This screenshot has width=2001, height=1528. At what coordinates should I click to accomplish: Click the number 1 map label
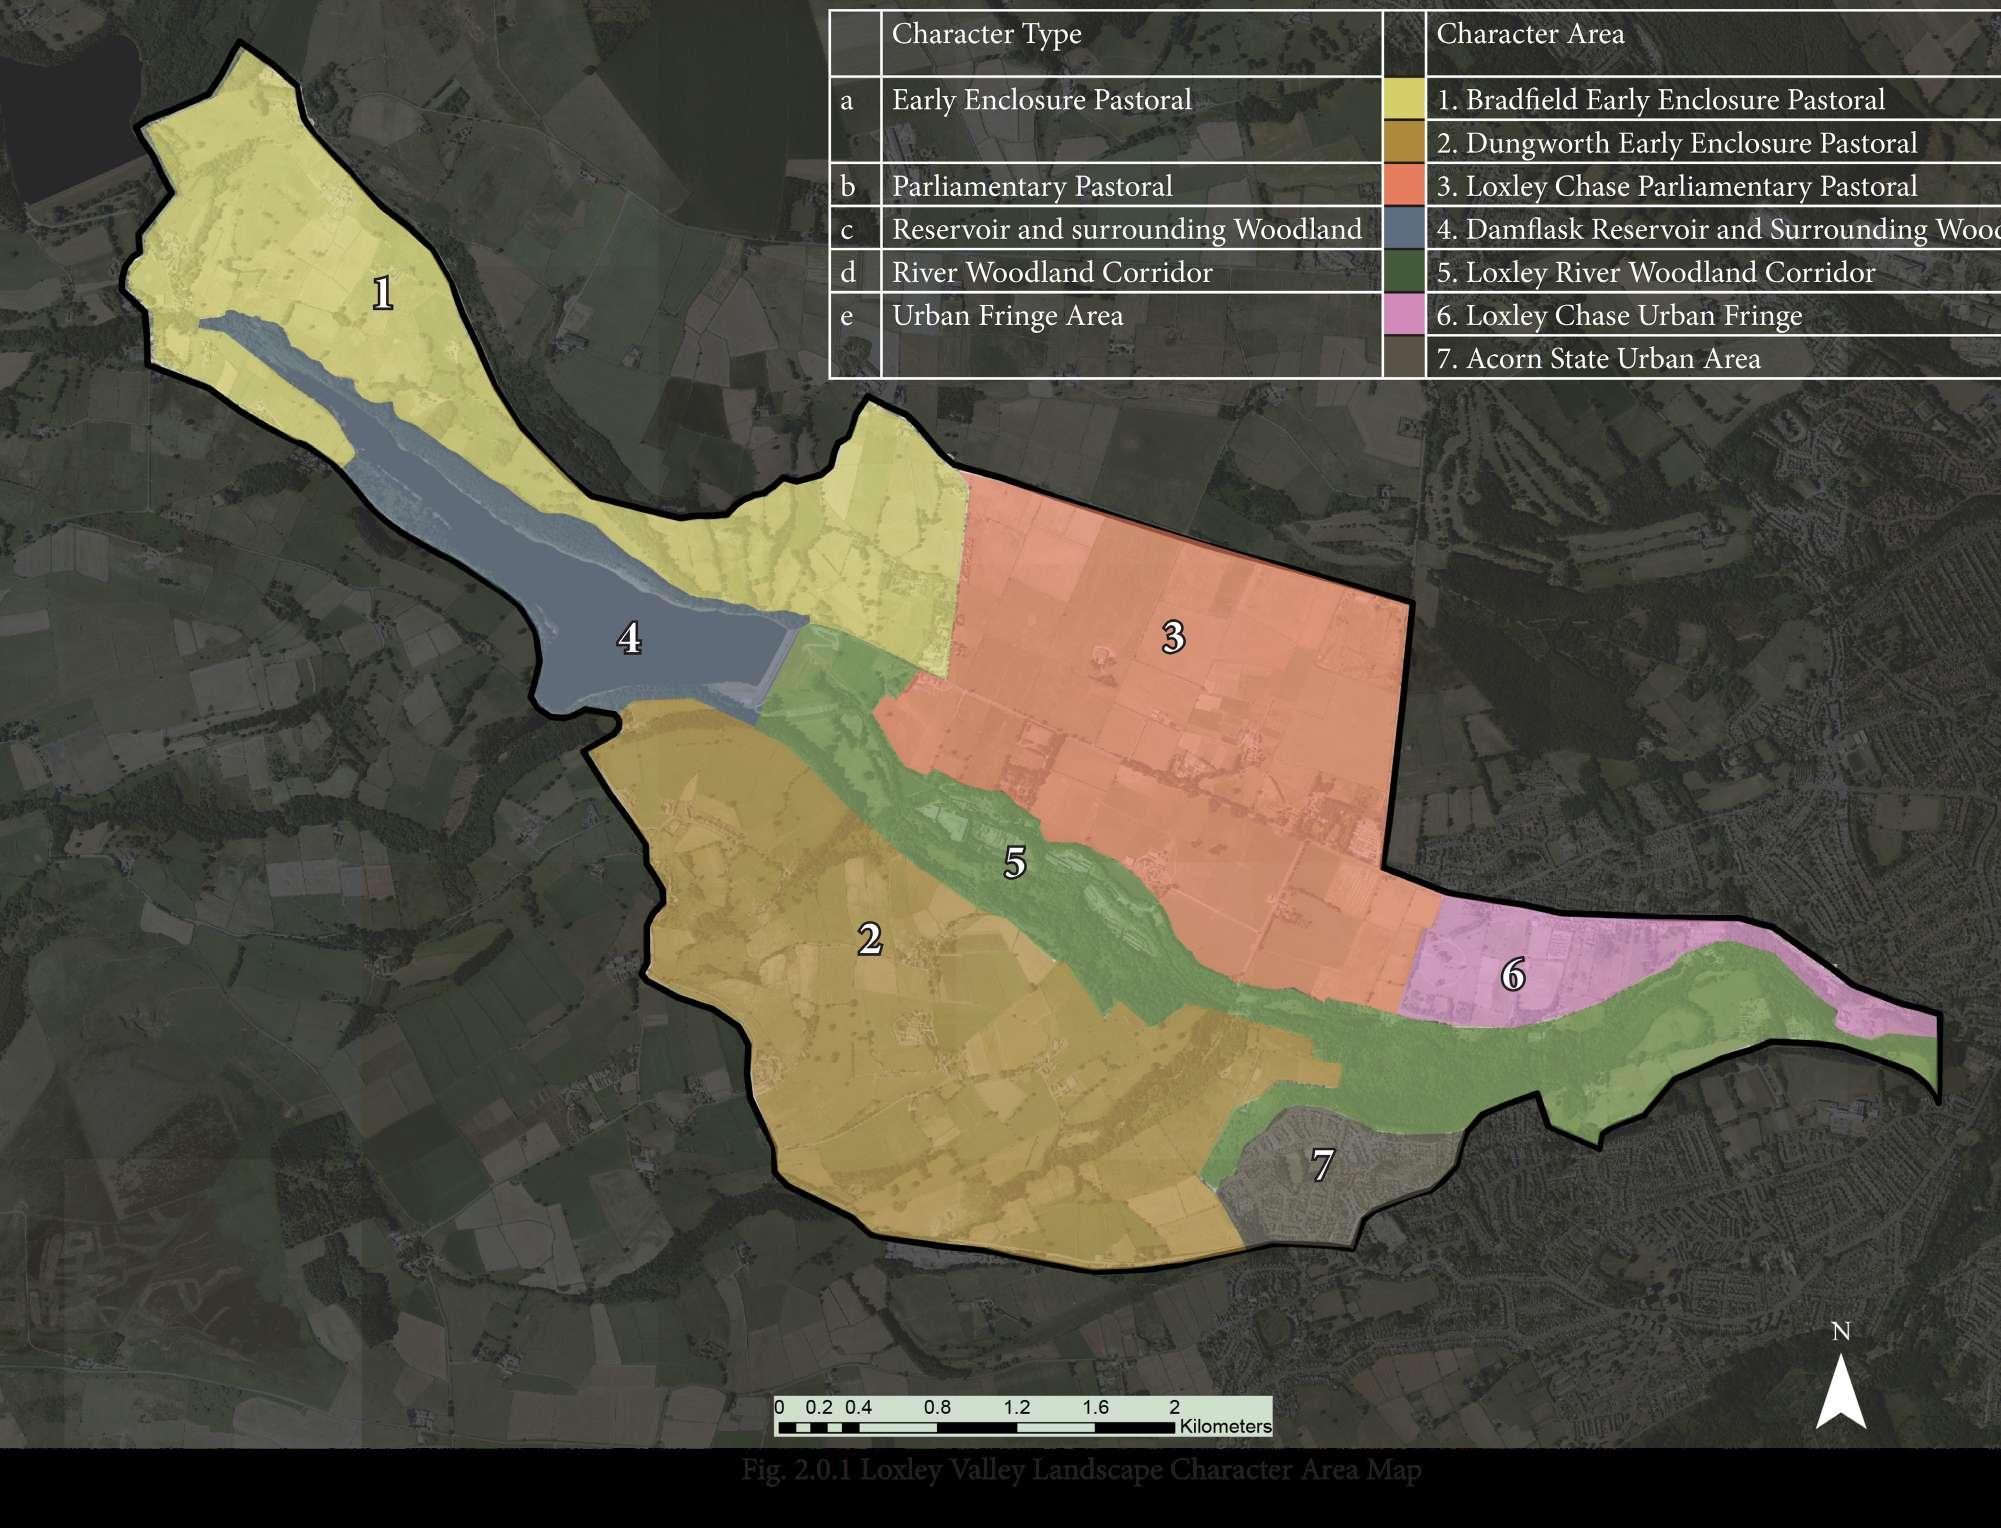382,293
